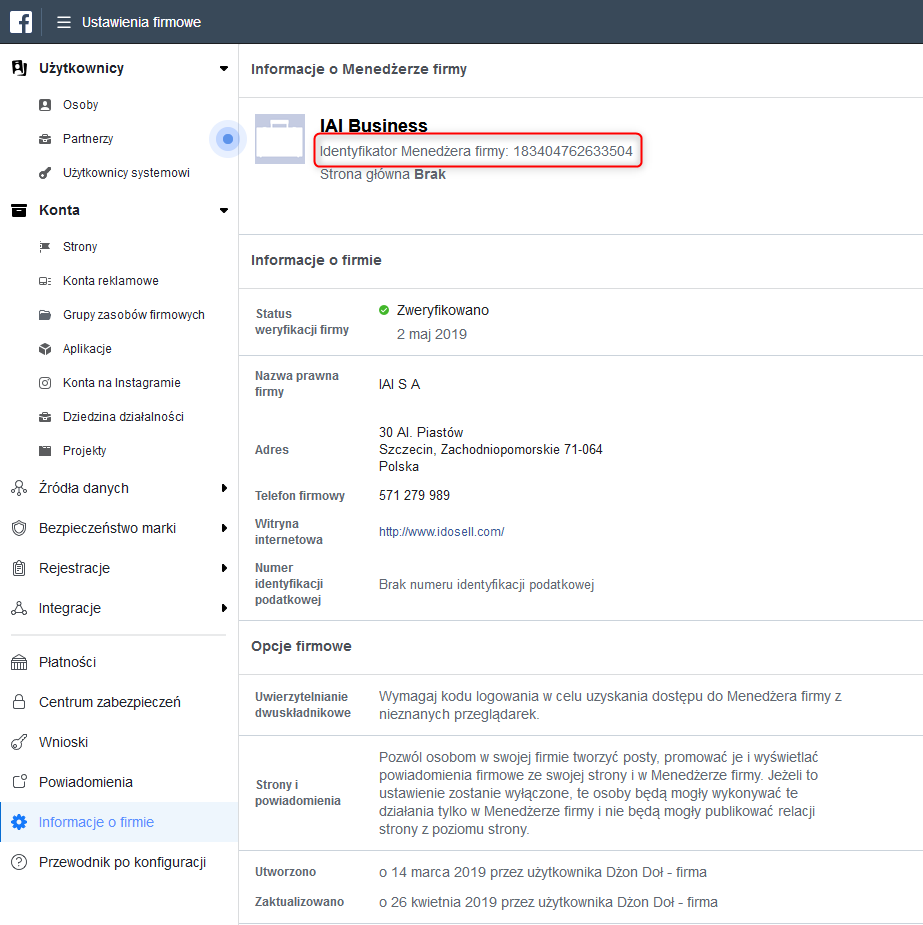Open Grupy zasobów firmowych
The height and width of the screenshot is (925, 923).
point(134,315)
